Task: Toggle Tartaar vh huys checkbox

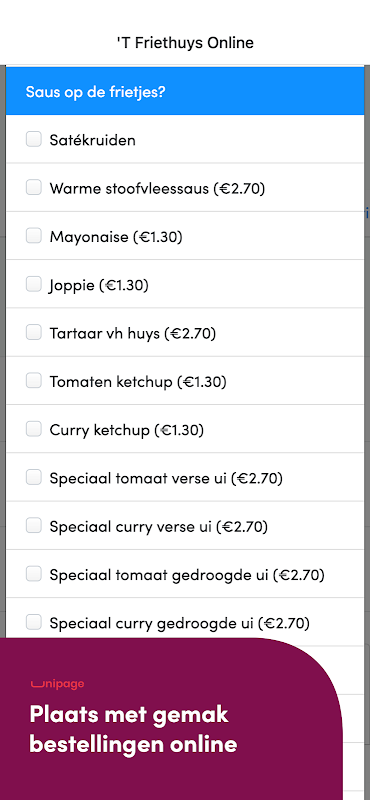Action: click(x=34, y=332)
